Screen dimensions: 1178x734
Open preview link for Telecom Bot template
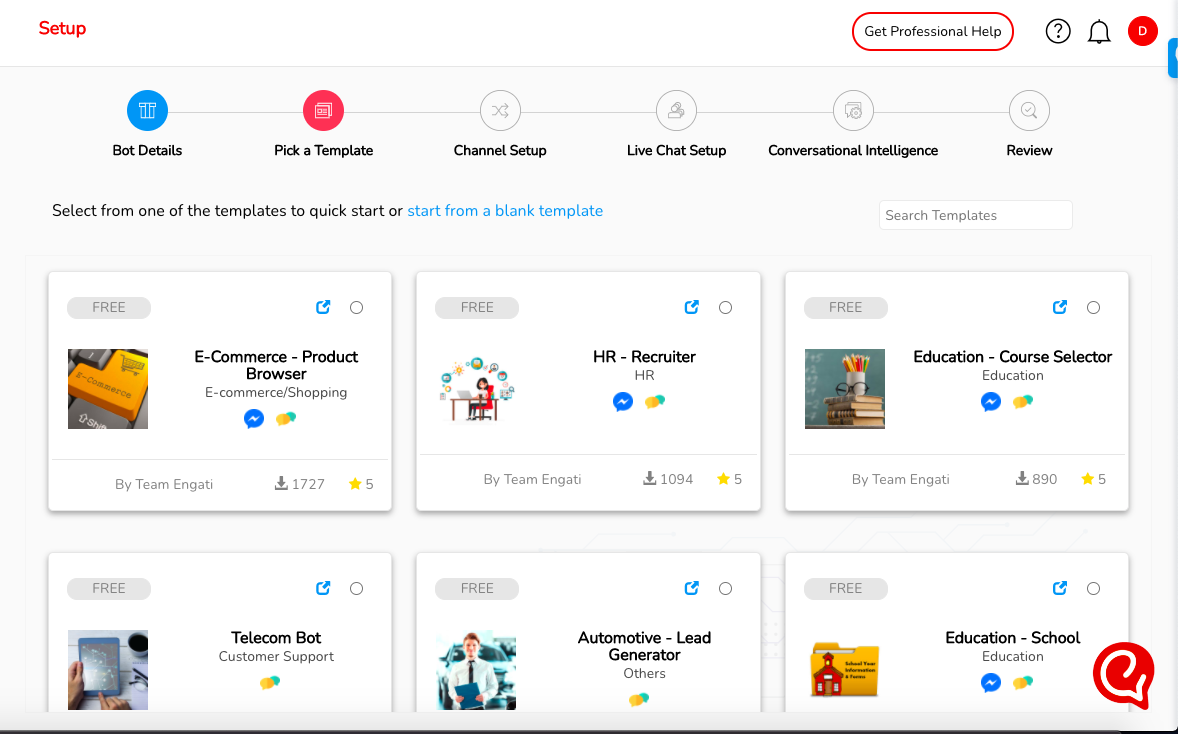coord(323,588)
